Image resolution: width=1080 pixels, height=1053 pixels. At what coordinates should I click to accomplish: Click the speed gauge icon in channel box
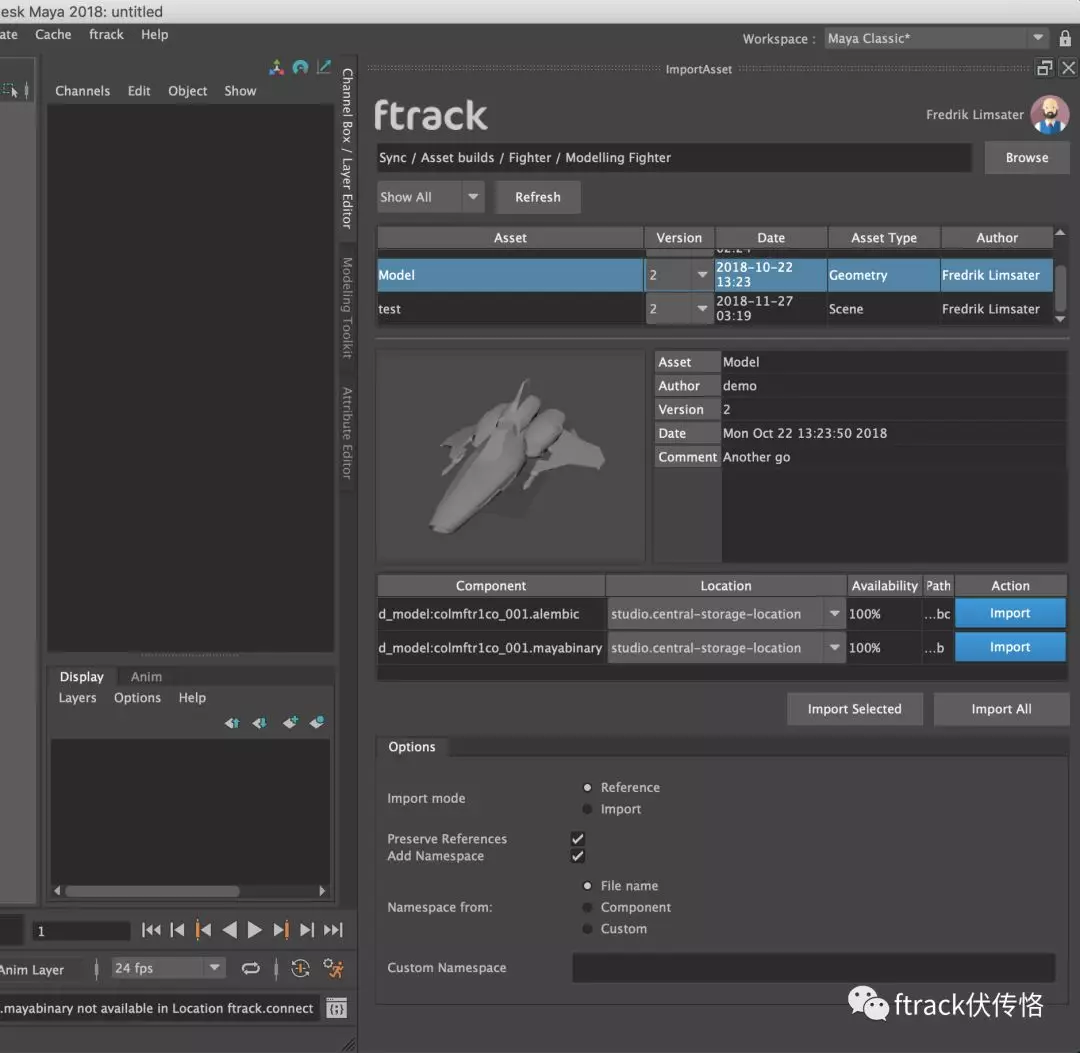300,67
